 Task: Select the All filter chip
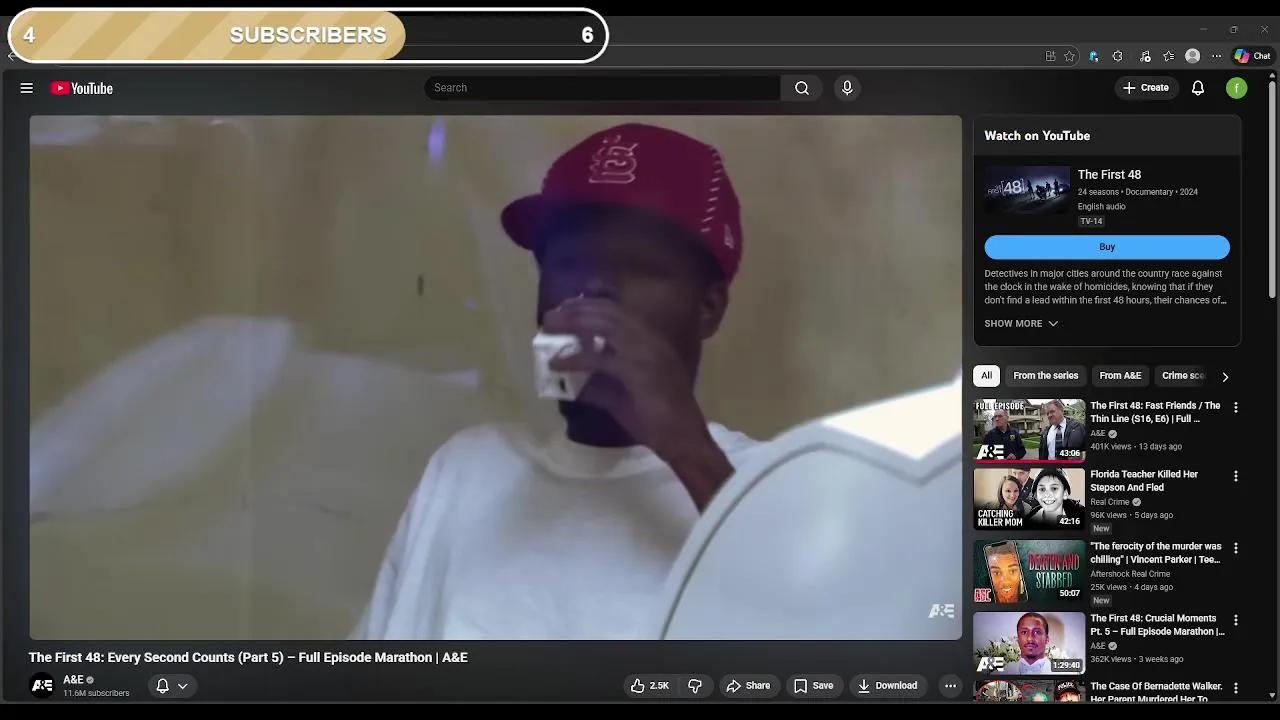[986, 376]
